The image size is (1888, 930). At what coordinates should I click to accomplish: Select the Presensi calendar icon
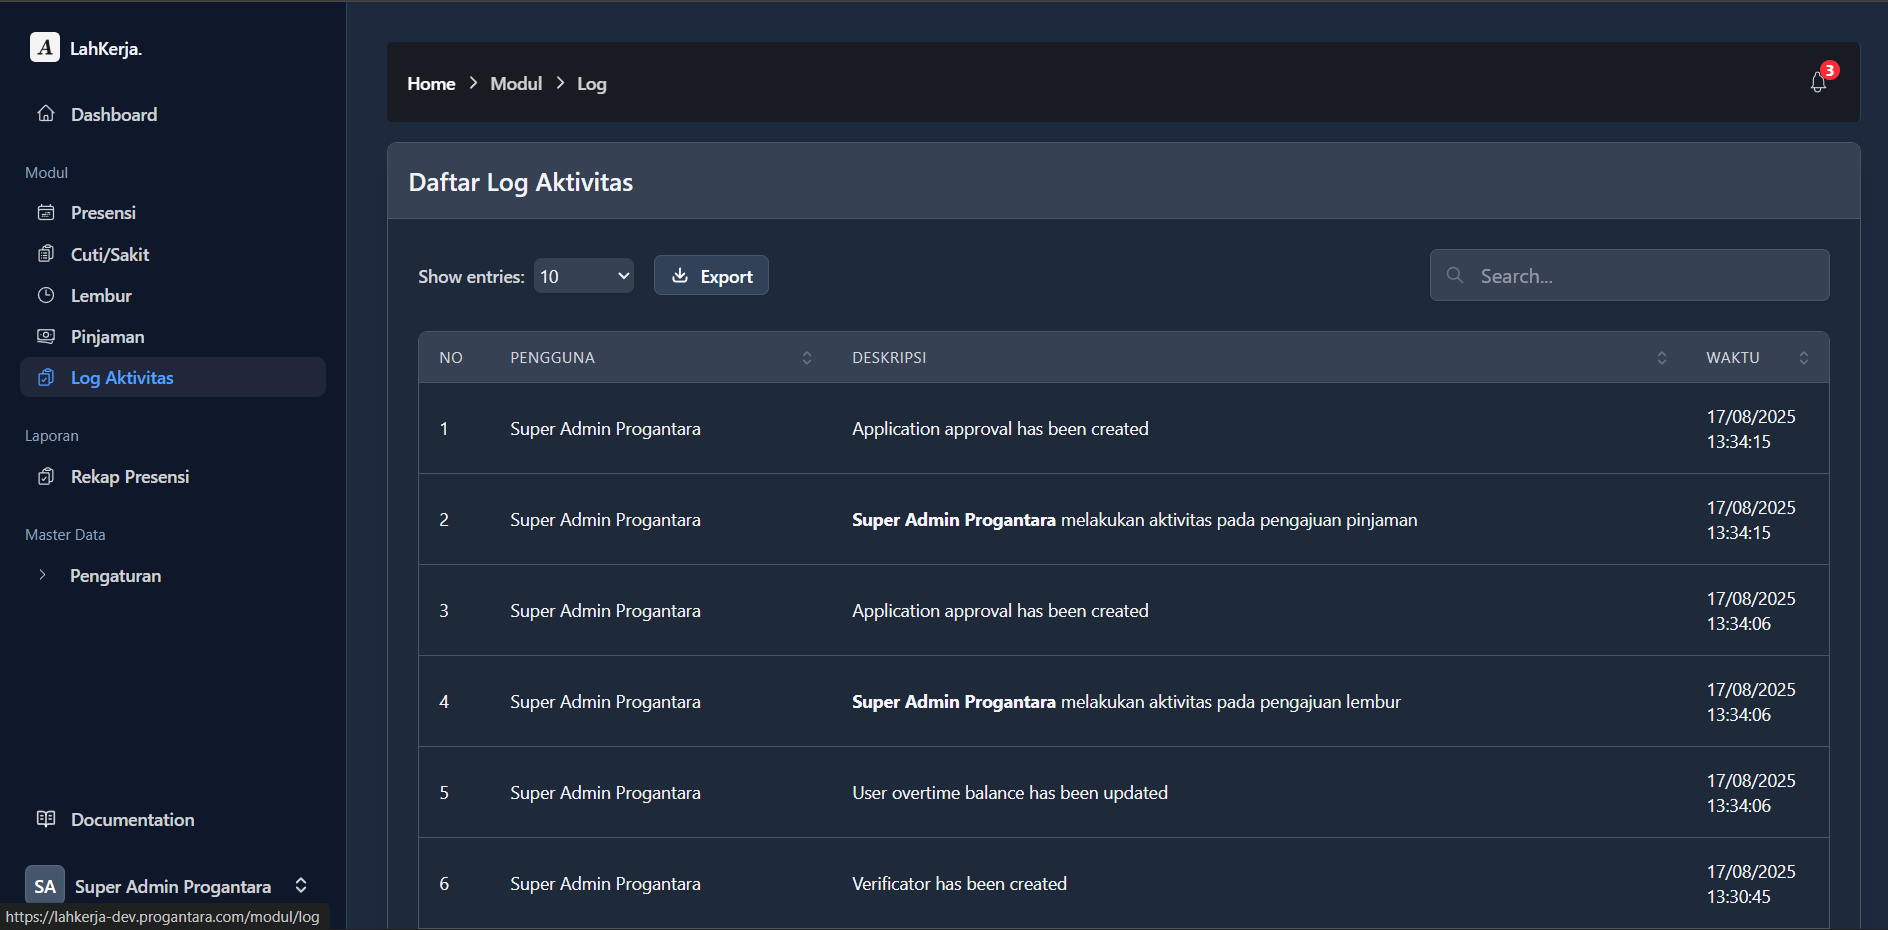click(46, 212)
